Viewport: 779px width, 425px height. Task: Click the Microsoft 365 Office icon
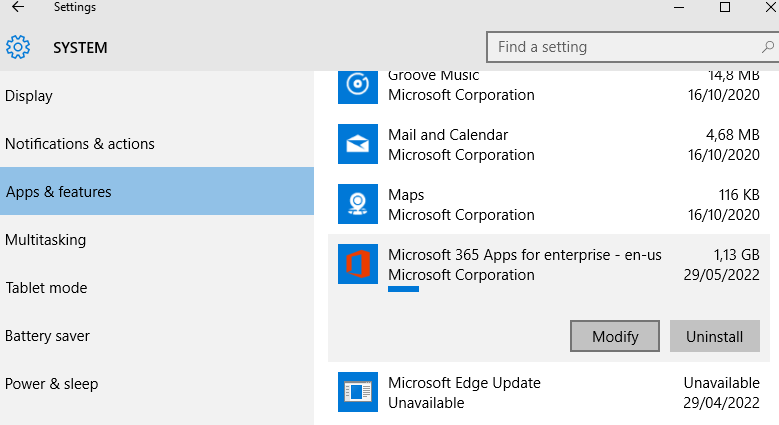pyautogui.click(x=358, y=264)
